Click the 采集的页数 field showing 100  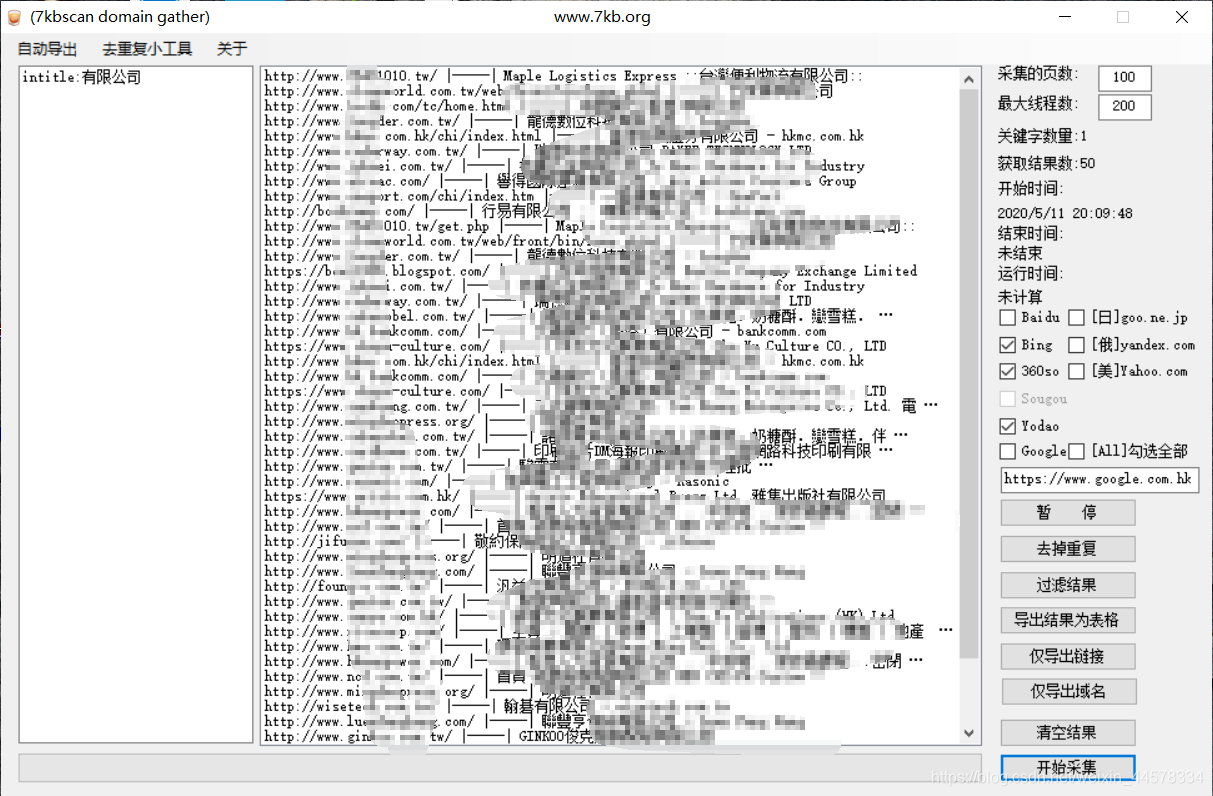pyautogui.click(x=1124, y=78)
